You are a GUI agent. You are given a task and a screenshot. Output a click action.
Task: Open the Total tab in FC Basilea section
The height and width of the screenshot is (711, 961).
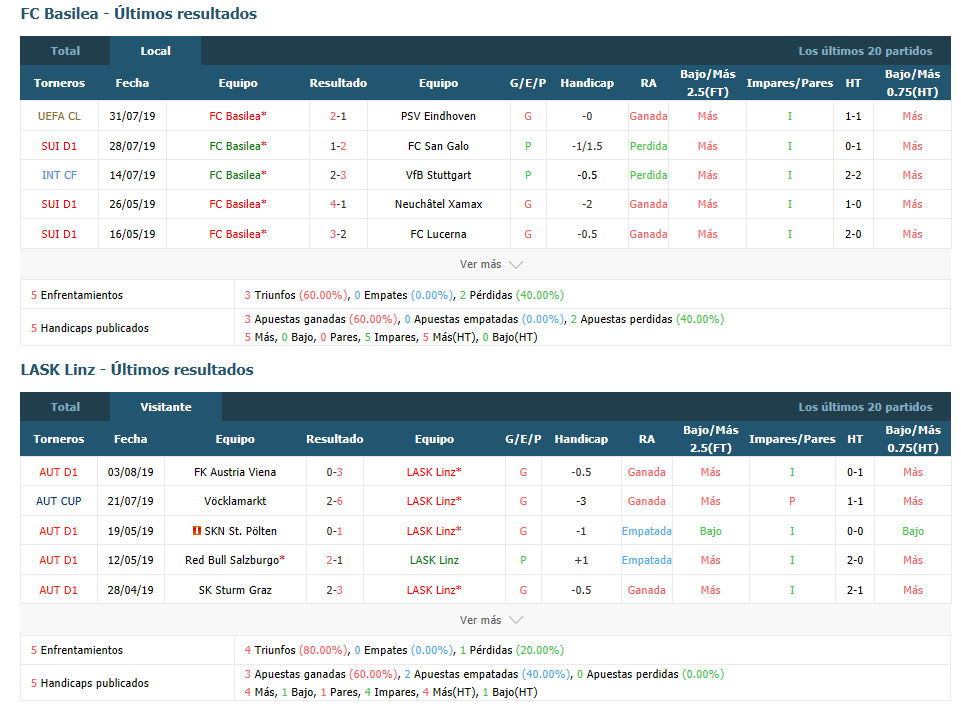(65, 51)
